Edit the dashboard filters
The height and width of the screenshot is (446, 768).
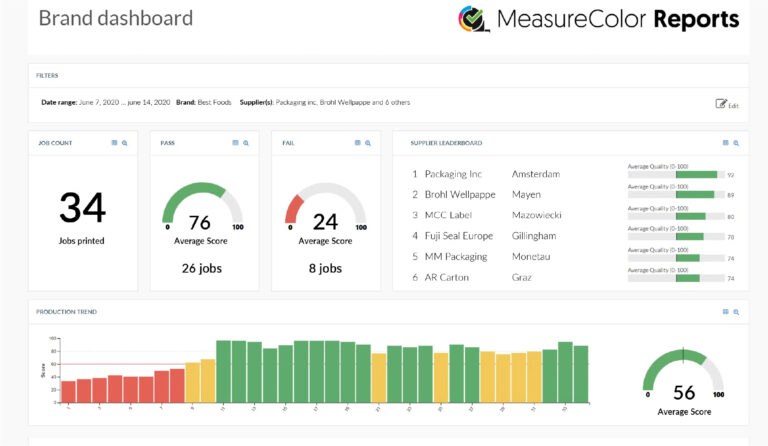pos(727,104)
